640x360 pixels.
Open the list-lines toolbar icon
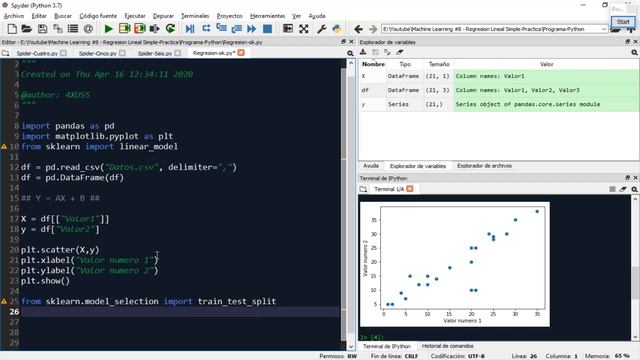pos(73,29)
